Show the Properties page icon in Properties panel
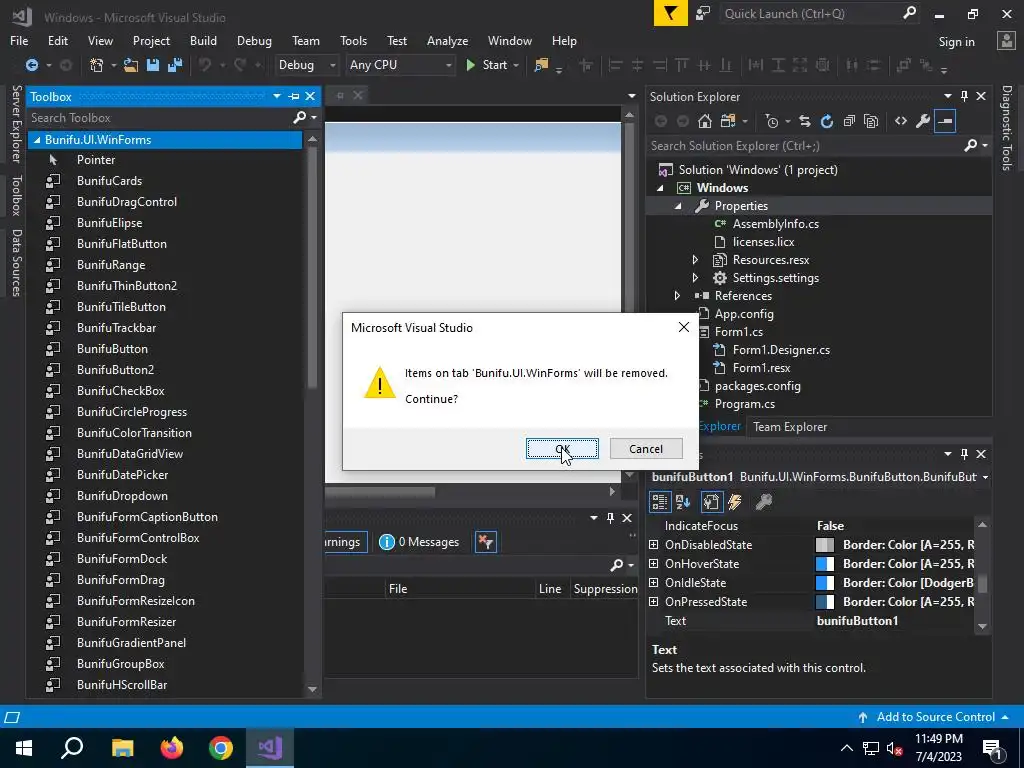1024x768 pixels. point(711,502)
